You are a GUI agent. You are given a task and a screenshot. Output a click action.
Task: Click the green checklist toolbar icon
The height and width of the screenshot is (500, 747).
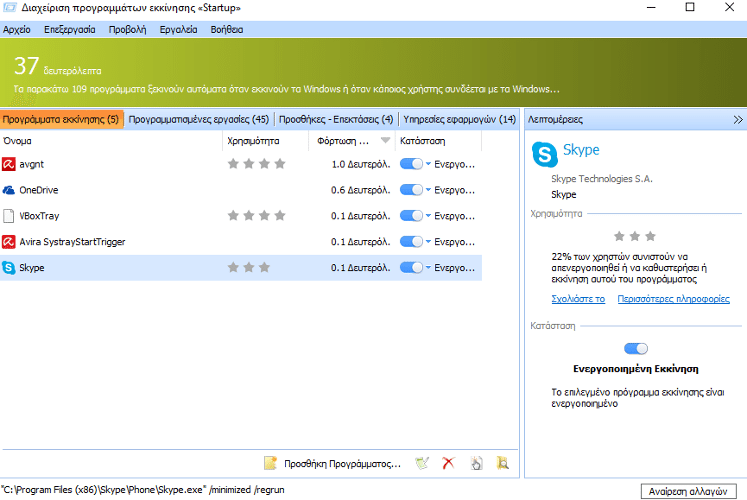(422, 463)
